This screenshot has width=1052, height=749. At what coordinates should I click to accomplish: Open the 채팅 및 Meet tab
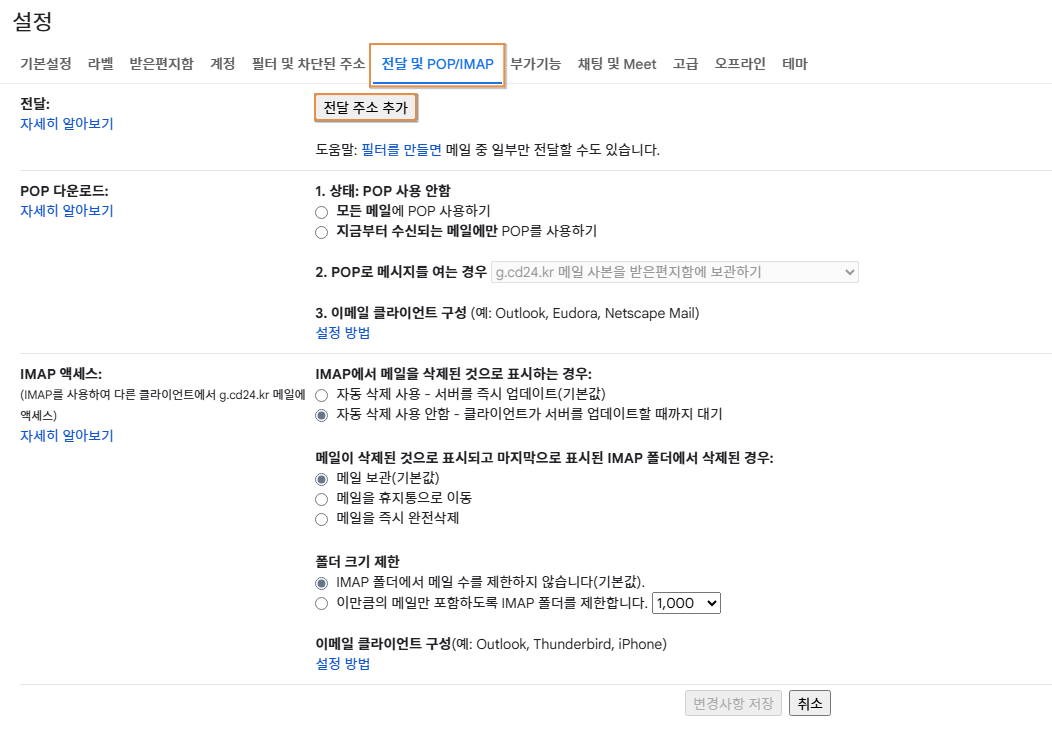pos(617,64)
